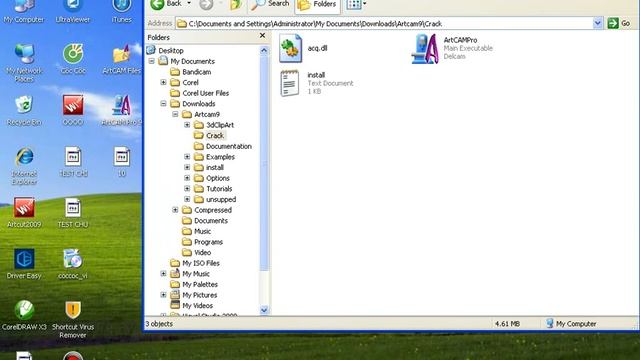Viewport: 640px width, 360px height.
Task: Open My Network Places icon
Action: pyautogui.click(x=24, y=62)
